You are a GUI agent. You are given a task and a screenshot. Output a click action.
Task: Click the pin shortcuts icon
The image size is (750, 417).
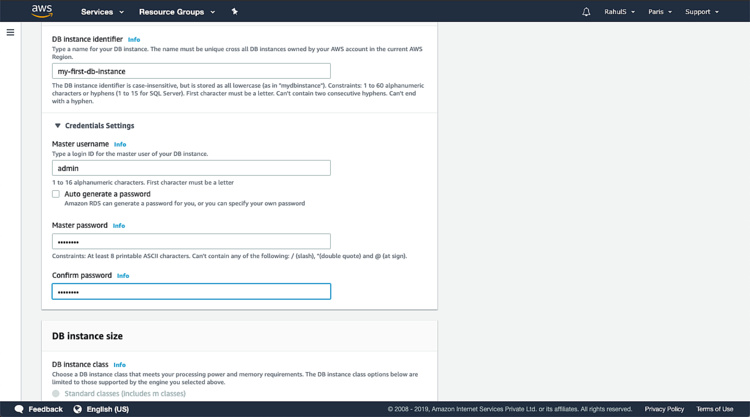coord(235,12)
